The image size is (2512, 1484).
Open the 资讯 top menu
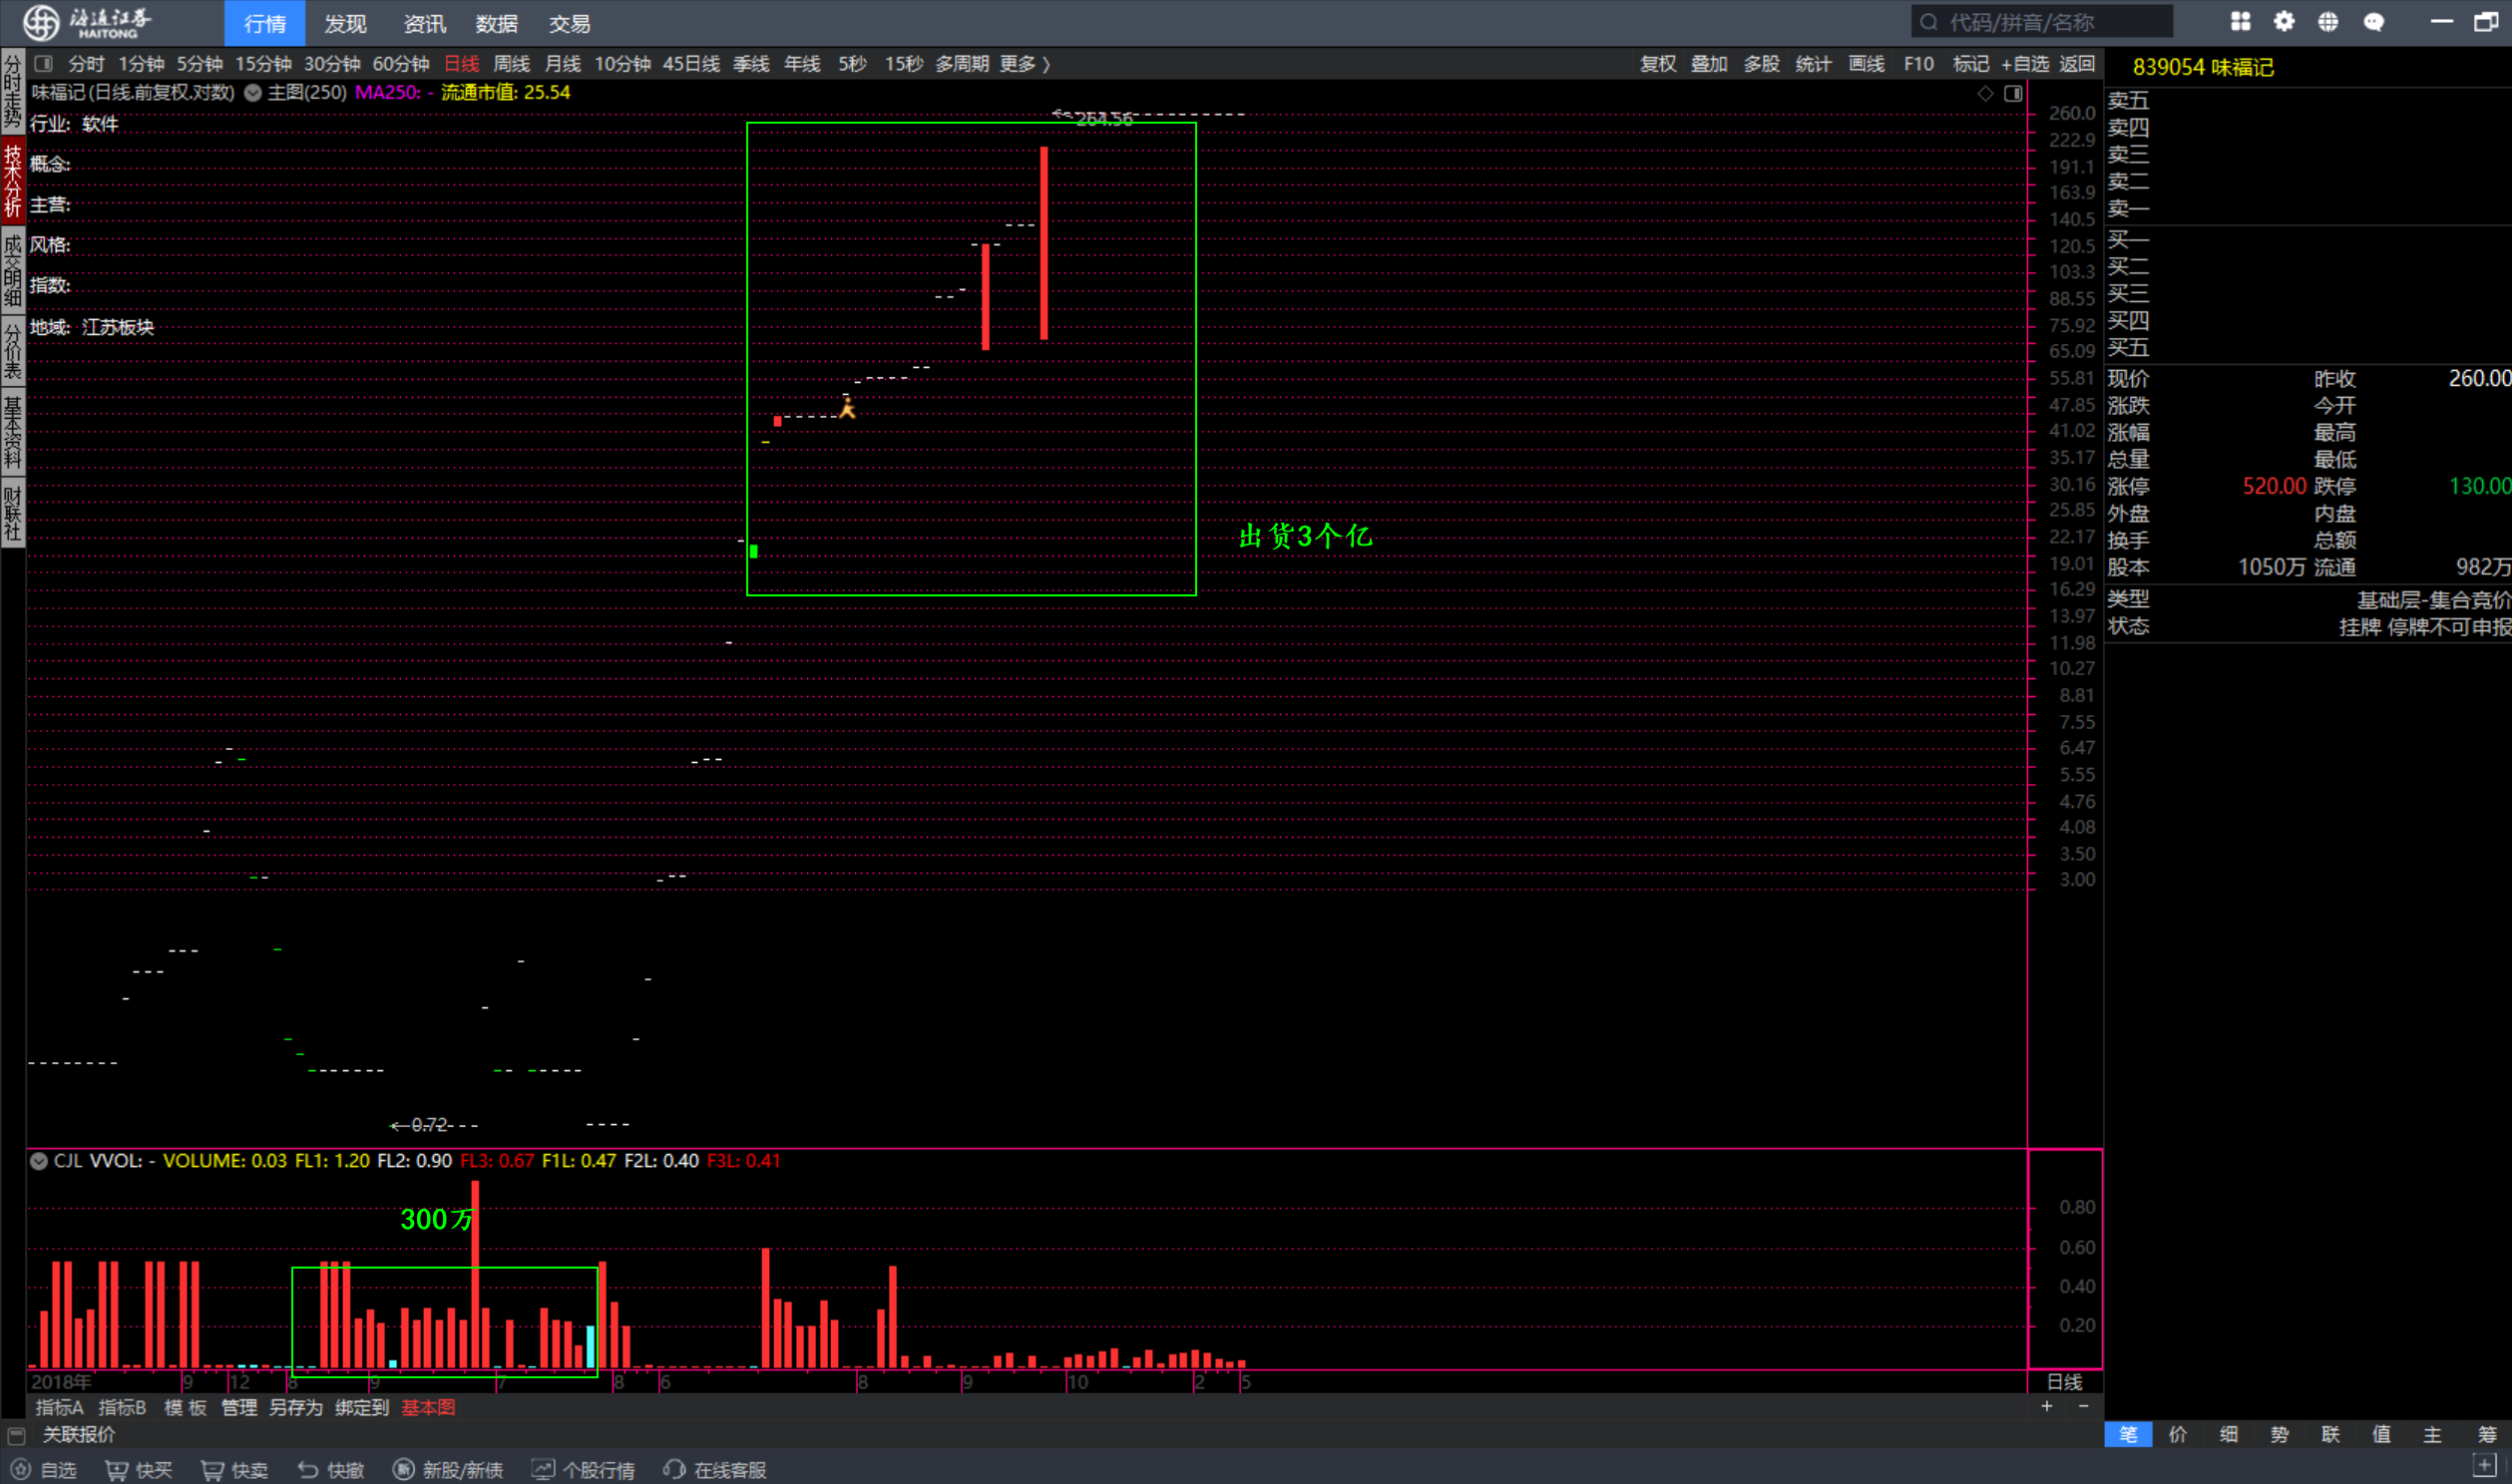[424, 23]
